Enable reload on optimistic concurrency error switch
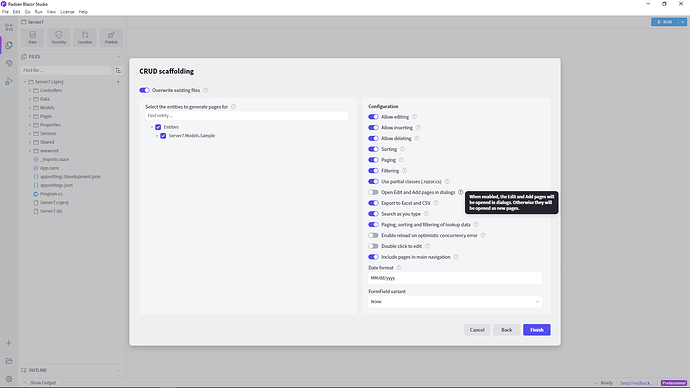 373,235
